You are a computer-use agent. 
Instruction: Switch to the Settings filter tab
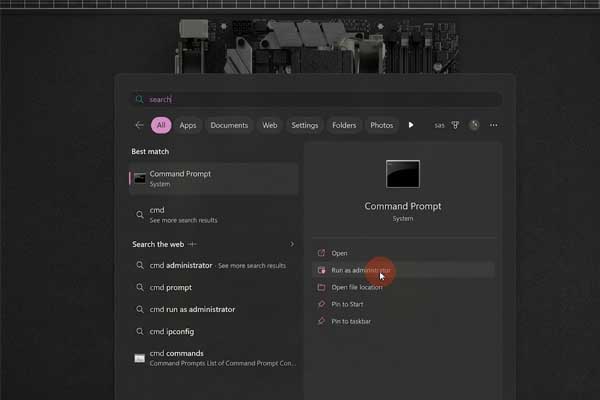tap(305, 125)
